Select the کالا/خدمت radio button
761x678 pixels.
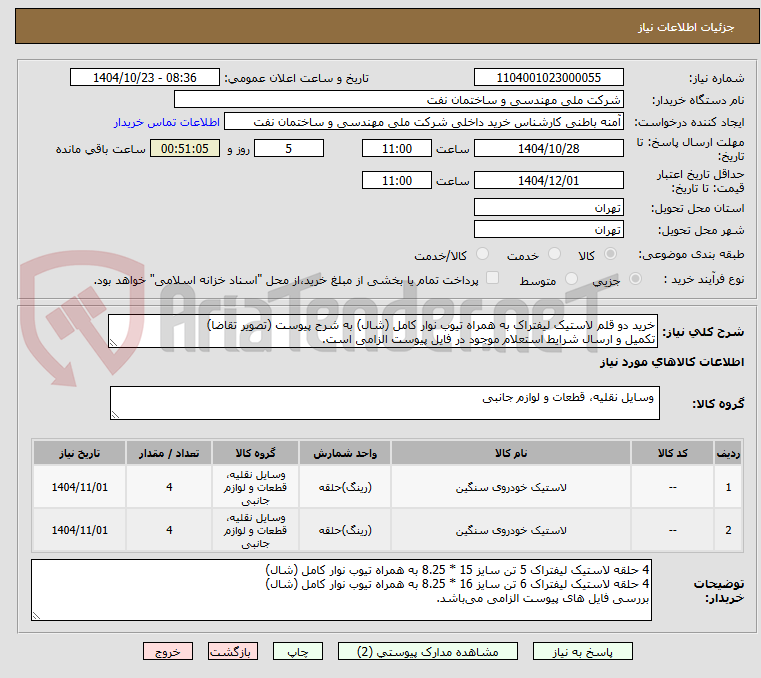[x=482, y=254]
